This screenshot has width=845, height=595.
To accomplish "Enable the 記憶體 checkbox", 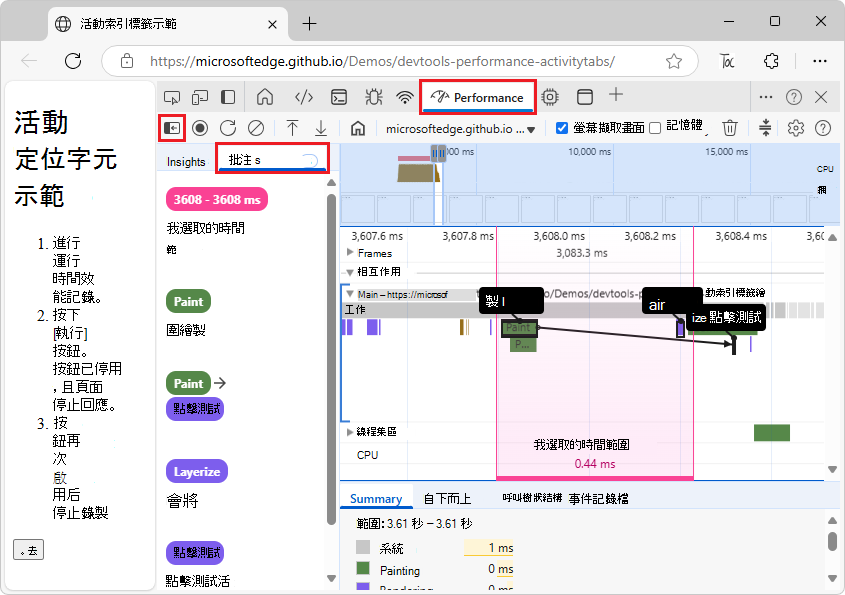I will coord(655,128).
